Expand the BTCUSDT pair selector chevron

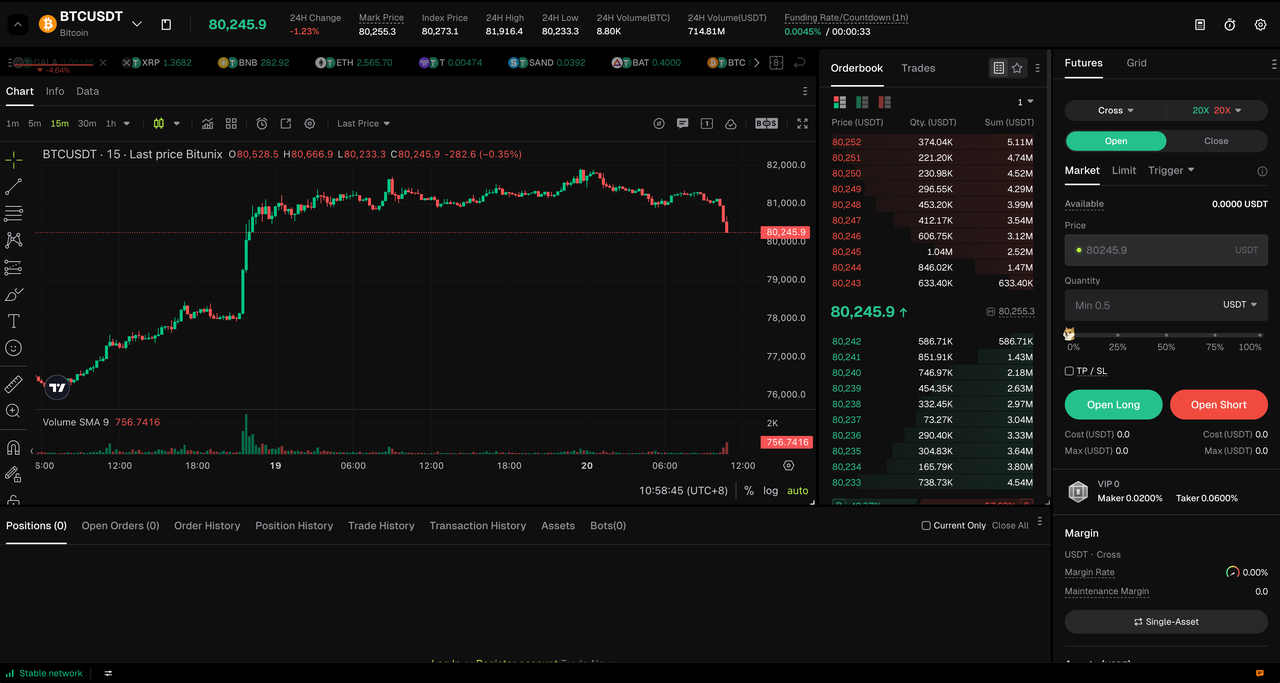click(137, 24)
